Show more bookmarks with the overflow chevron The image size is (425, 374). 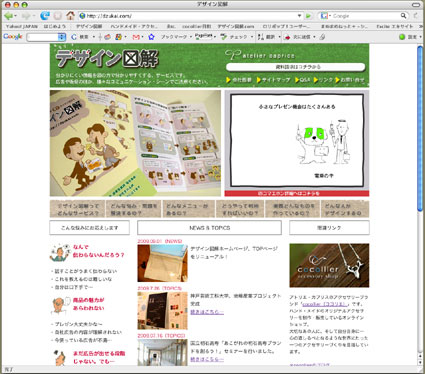(x=420, y=26)
